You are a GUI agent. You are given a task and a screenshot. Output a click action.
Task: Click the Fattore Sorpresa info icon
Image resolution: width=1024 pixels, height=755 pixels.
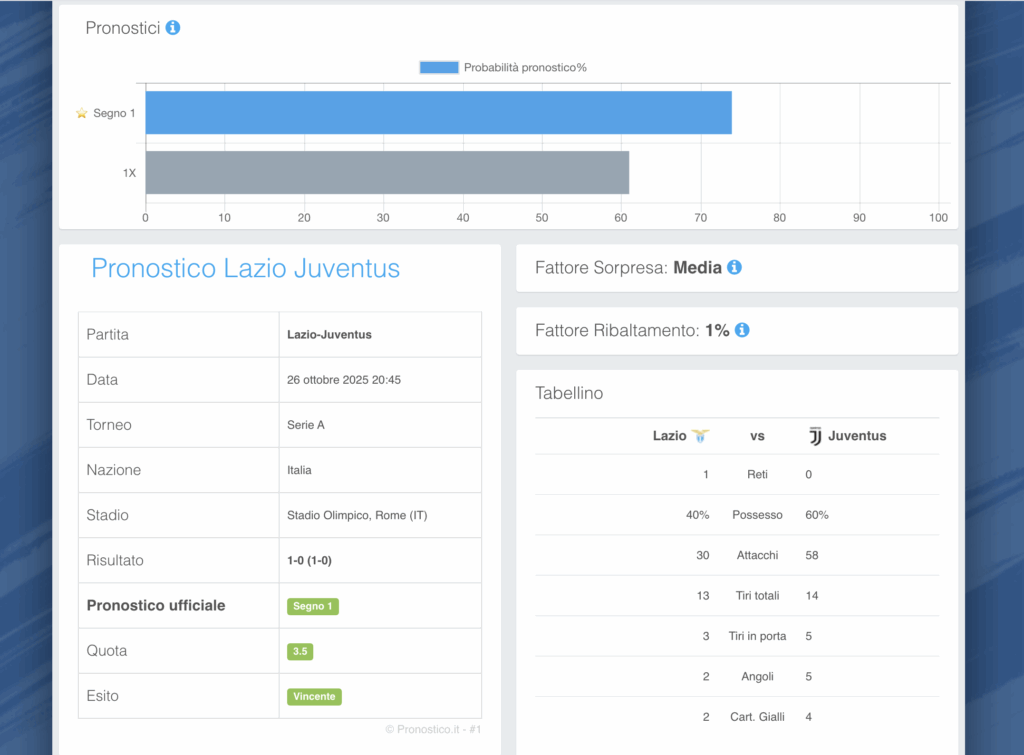[734, 268]
